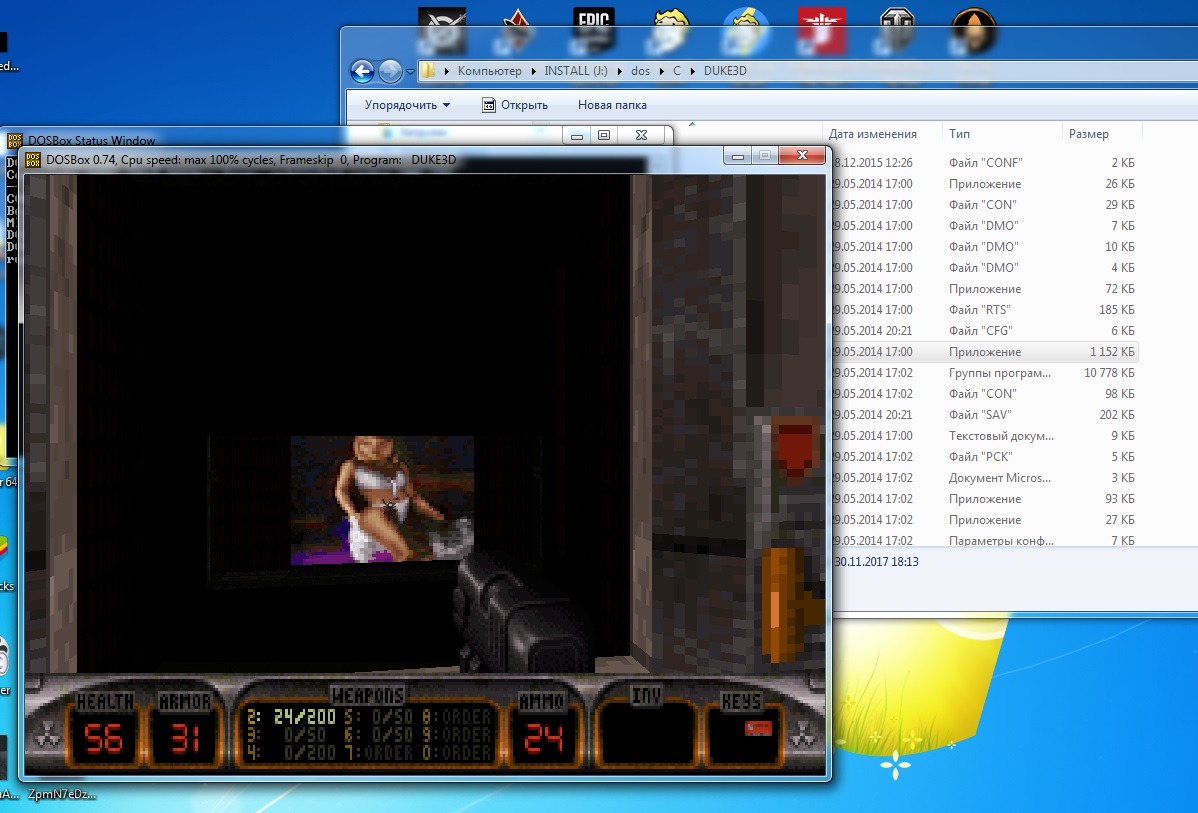Create a folder with Новая папка
Screen dimensions: 1198x813
[x=612, y=105]
